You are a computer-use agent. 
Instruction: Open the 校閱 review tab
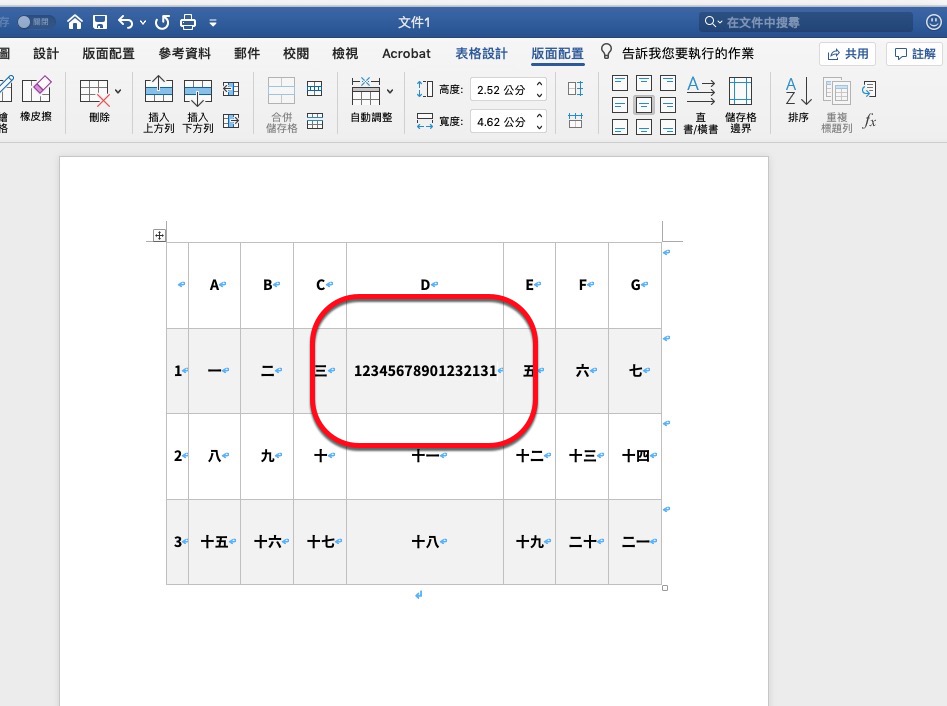[295, 53]
